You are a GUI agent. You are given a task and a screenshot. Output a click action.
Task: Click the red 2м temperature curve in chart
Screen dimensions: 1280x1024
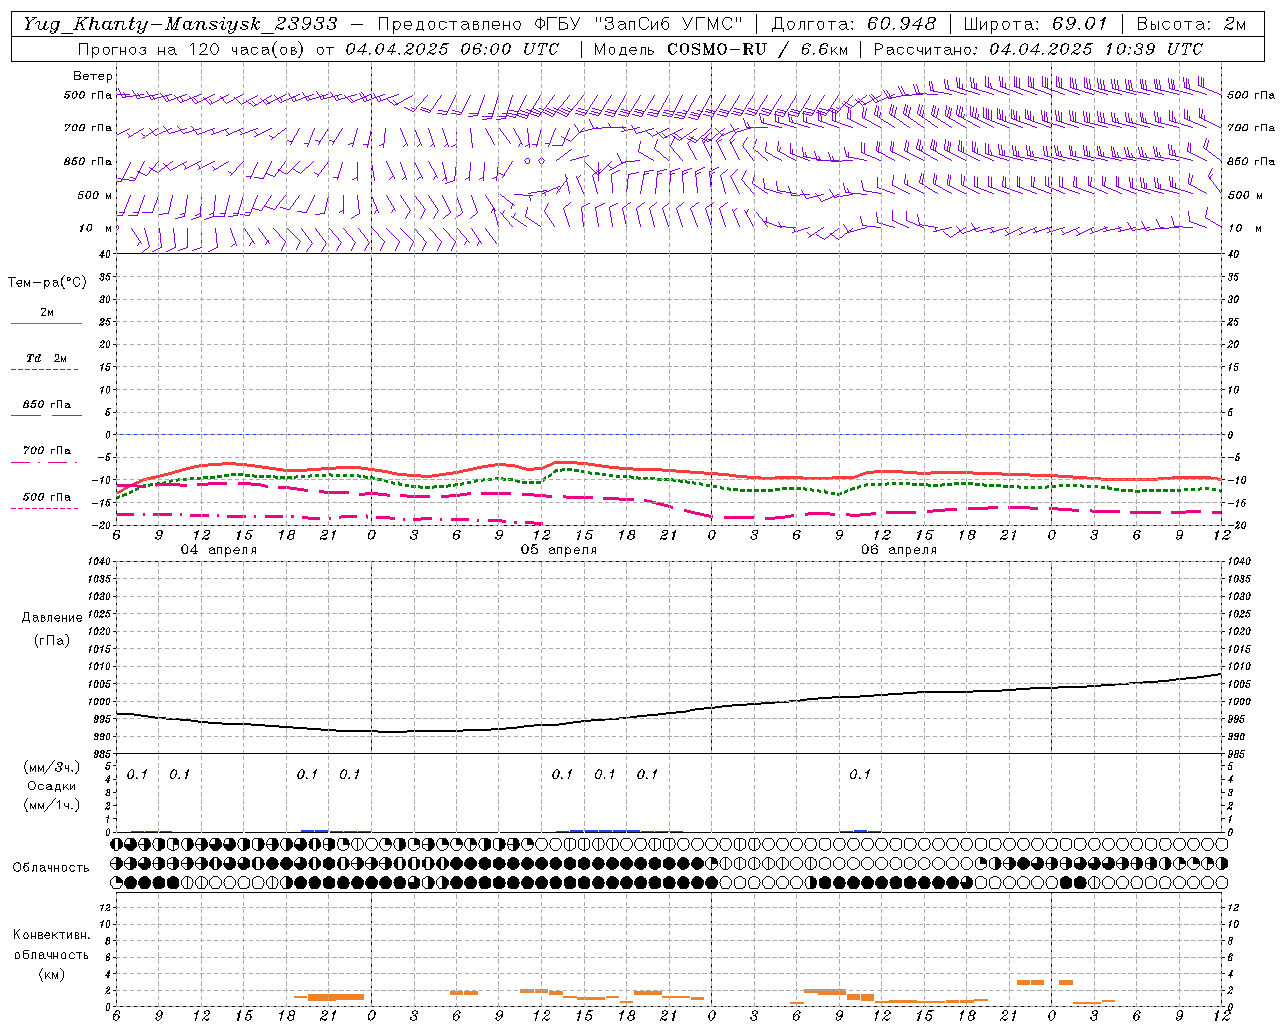point(670,469)
